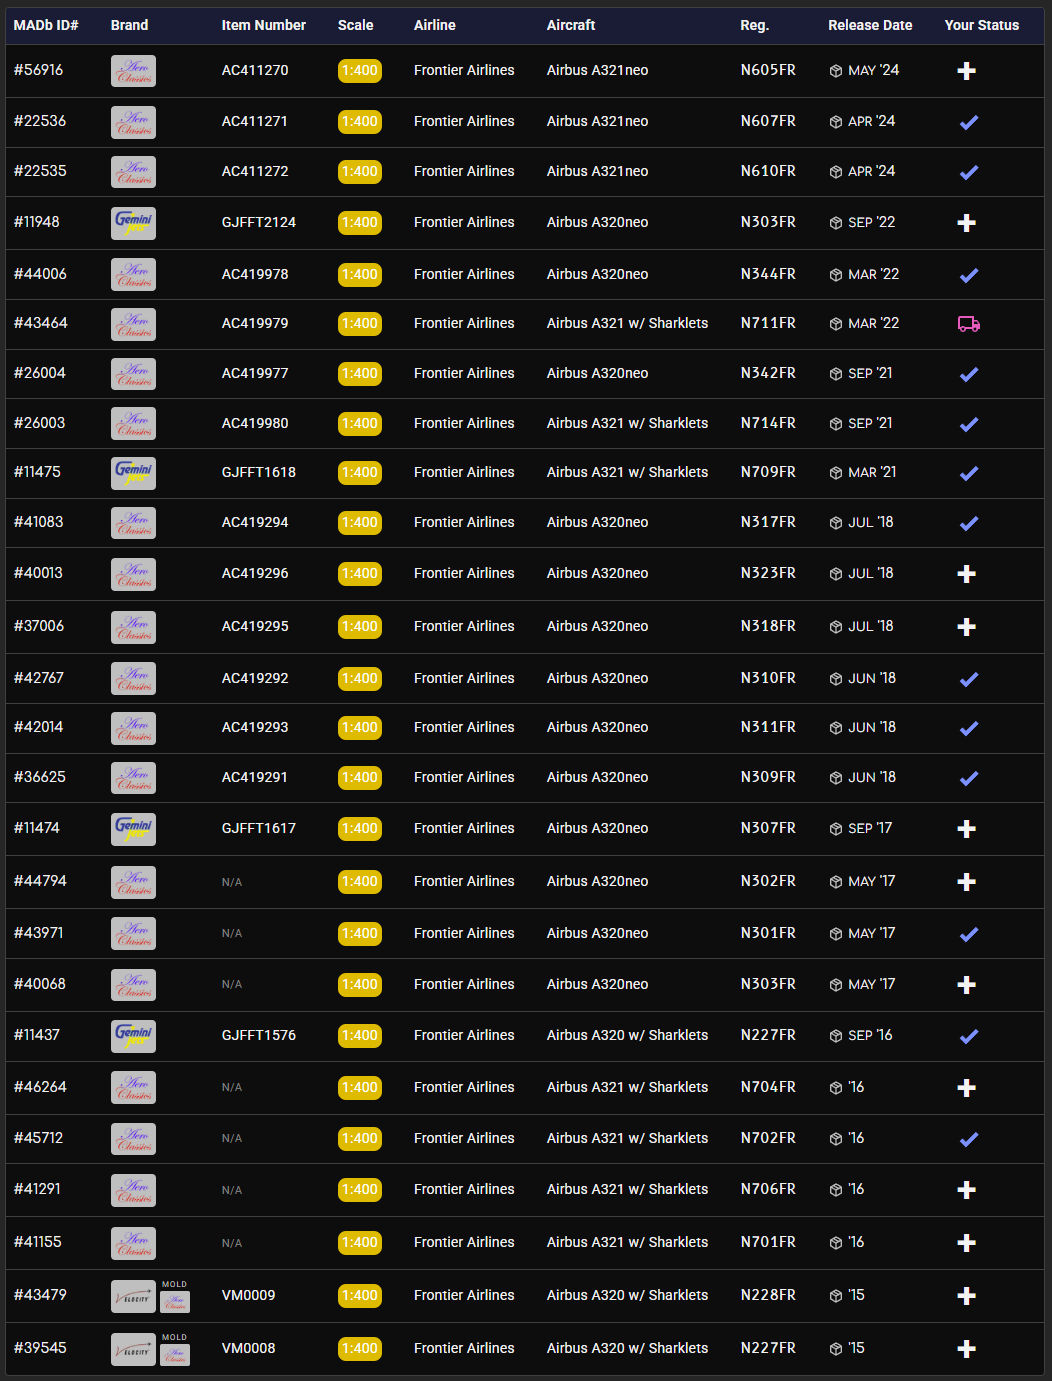Click the pink truck icon for N711FR
Image resolution: width=1052 pixels, height=1381 pixels.
(968, 324)
